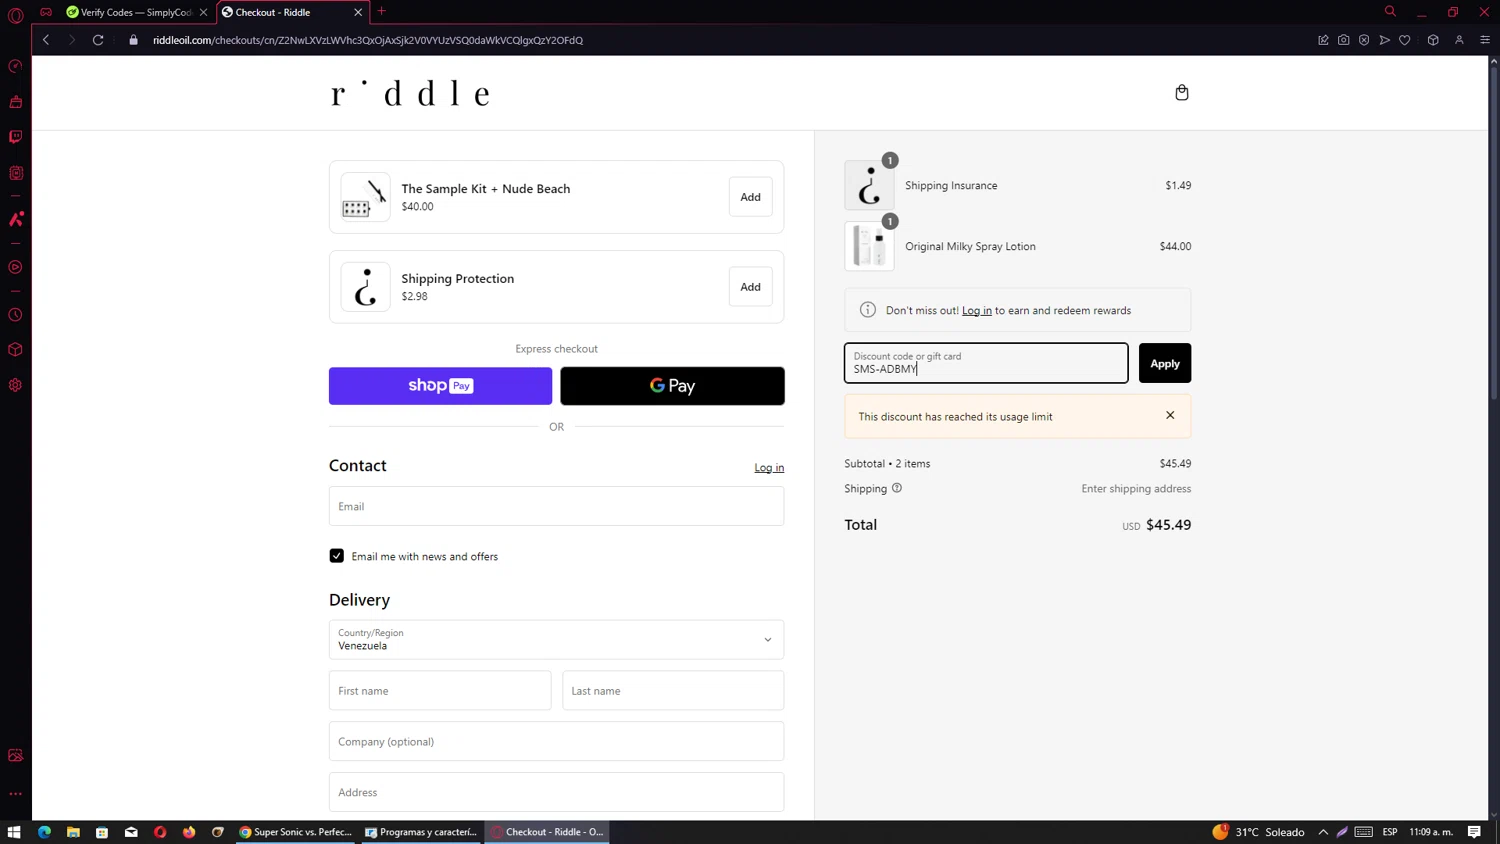The width and height of the screenshot is (1500, 844).
Task: Click the shipping info question mark icon
Action: coord(897,488)
